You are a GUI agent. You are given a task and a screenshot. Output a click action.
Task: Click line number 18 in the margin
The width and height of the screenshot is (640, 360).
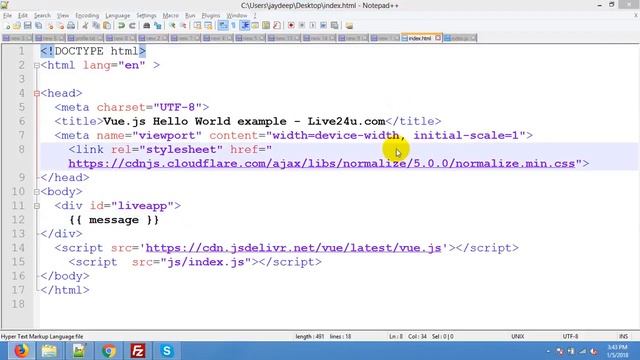18,304
